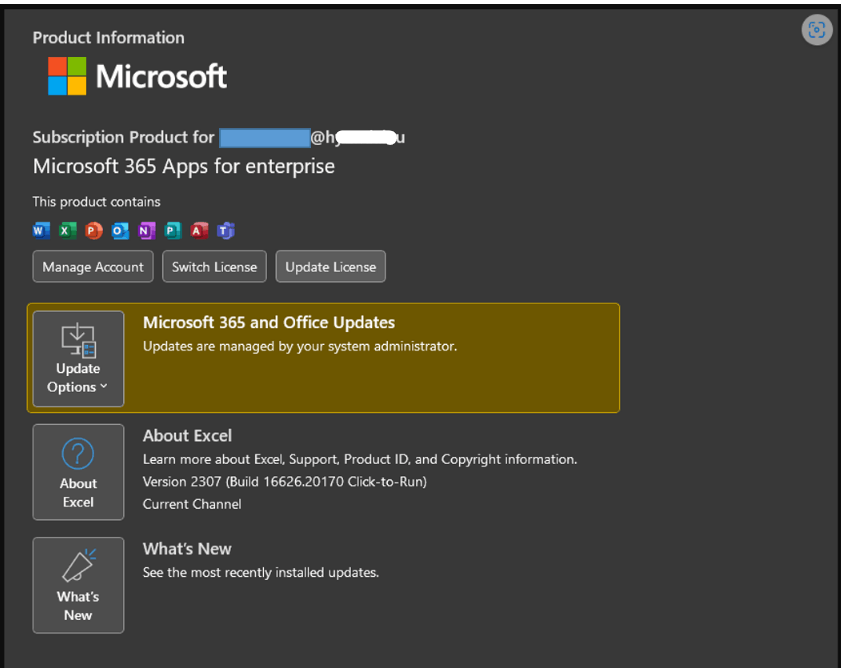Click the Product Information heading
The height and width of the screenshot is (670, 842).
click(x=108, y=38)
